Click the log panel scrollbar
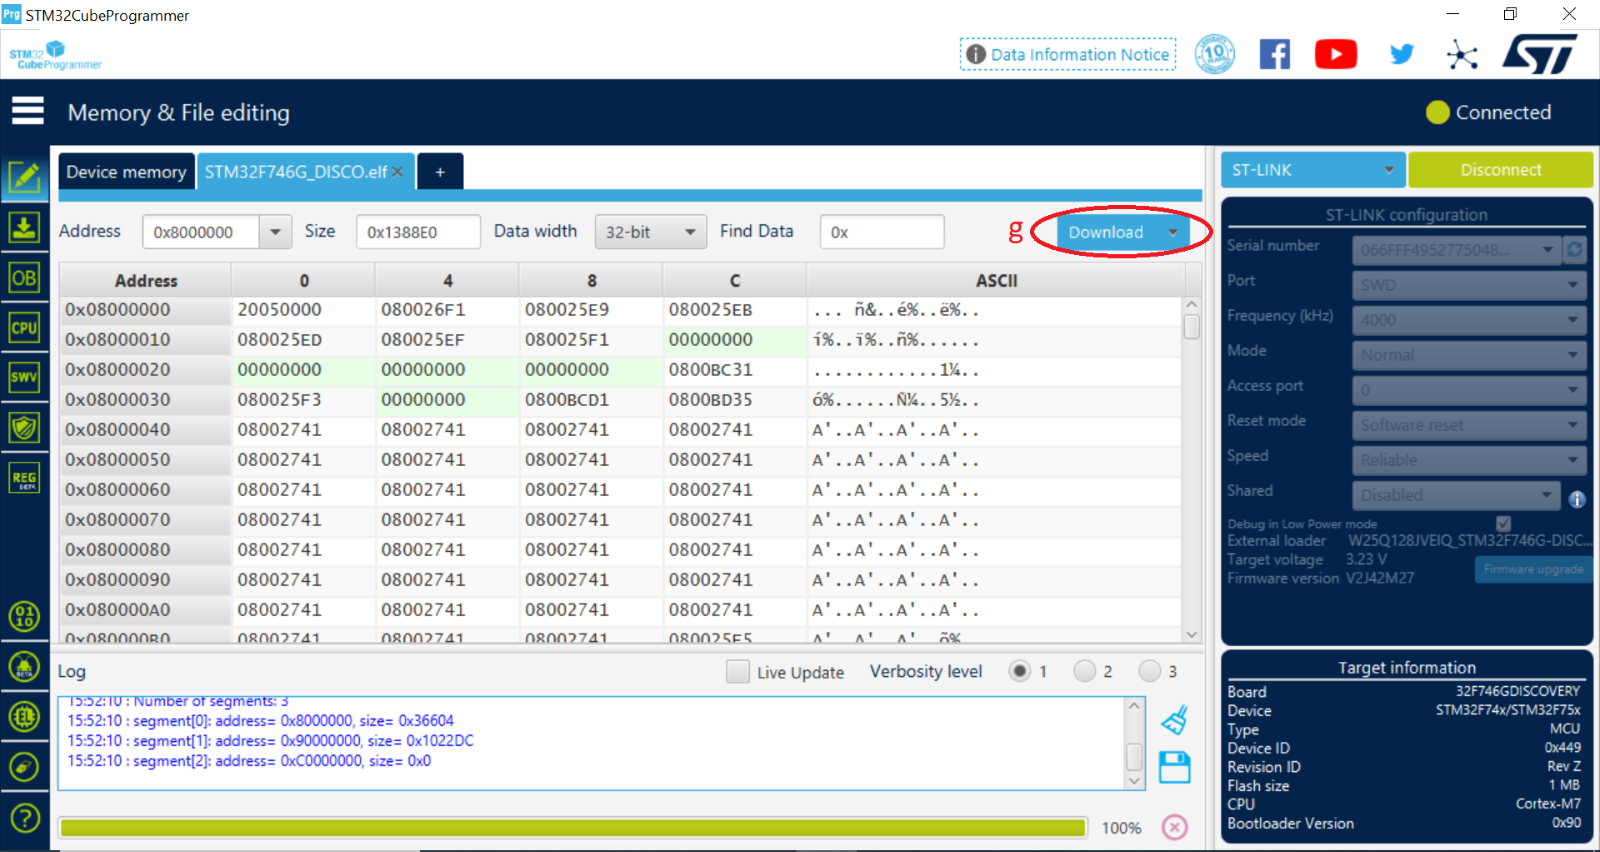1600x852 pixels. [x=1134, y=743]
